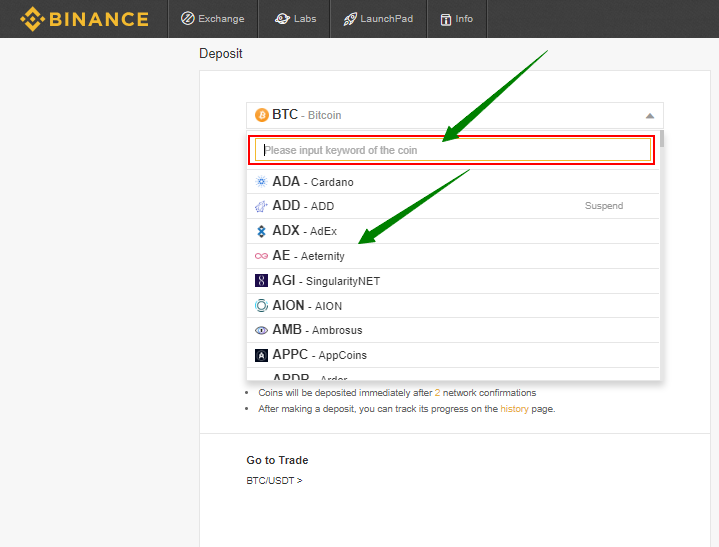Click the Ambrosus eye icon
719x547 pixels.
pos(261,330)
